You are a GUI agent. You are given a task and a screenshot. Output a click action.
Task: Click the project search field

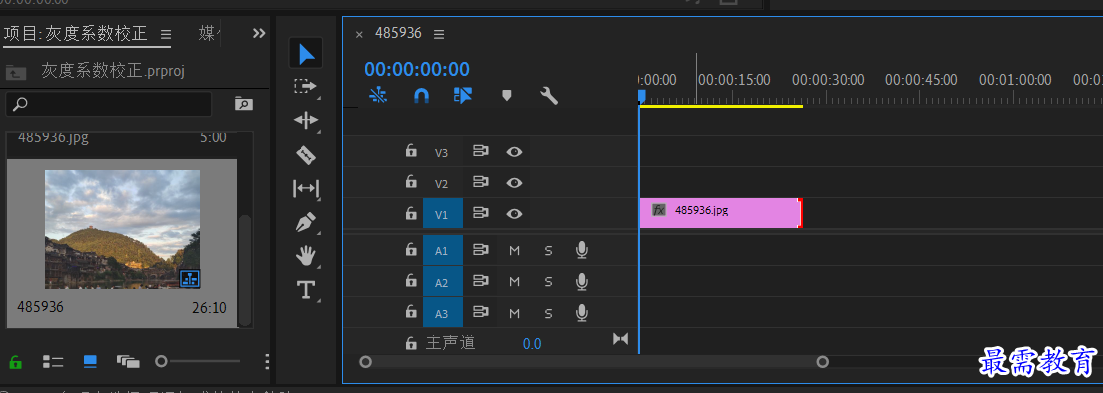108,104
